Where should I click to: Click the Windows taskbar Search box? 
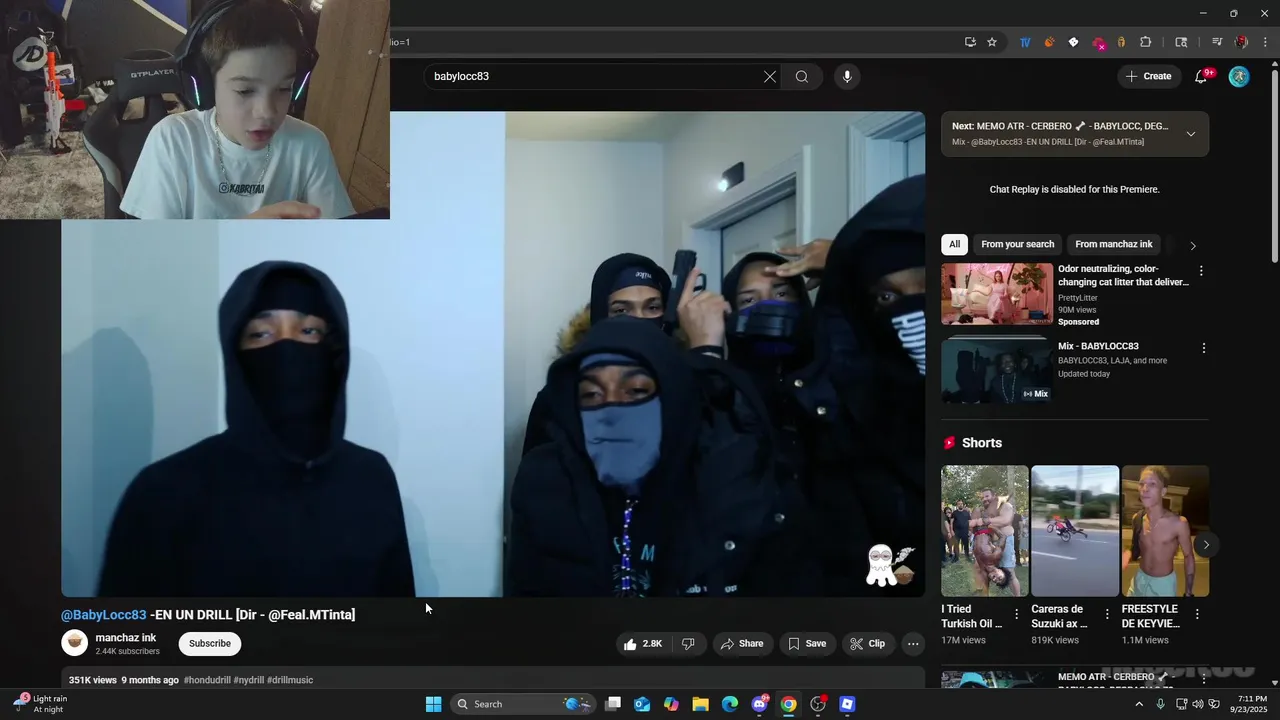pyautogui.click(x=523, y=704)
